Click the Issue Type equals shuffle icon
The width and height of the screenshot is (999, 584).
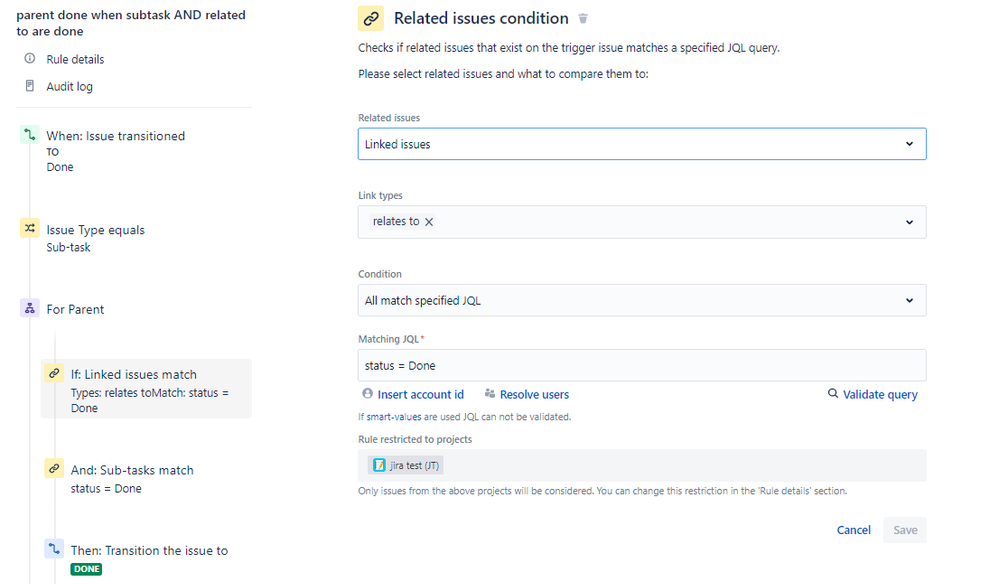29,229
